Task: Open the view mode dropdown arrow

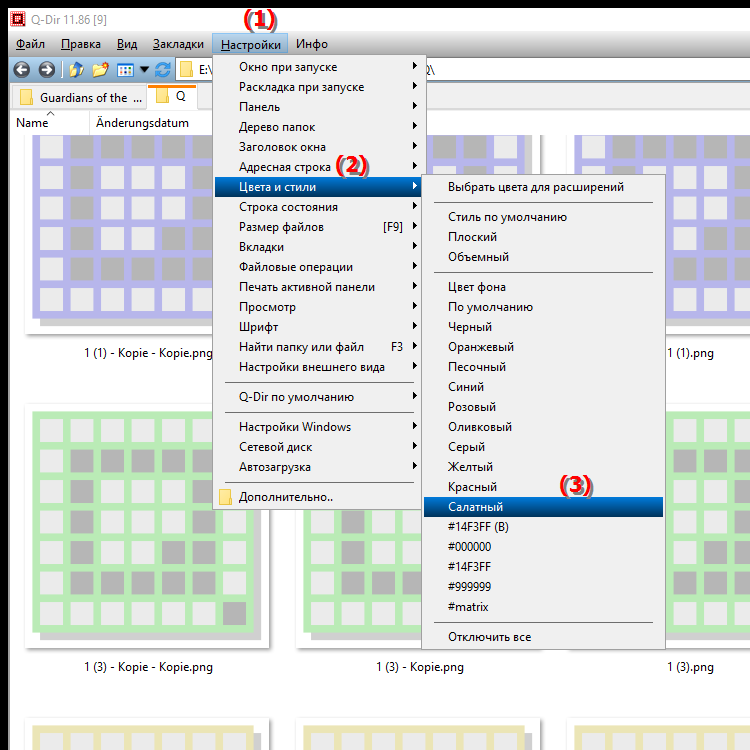Action: (144, 70)
